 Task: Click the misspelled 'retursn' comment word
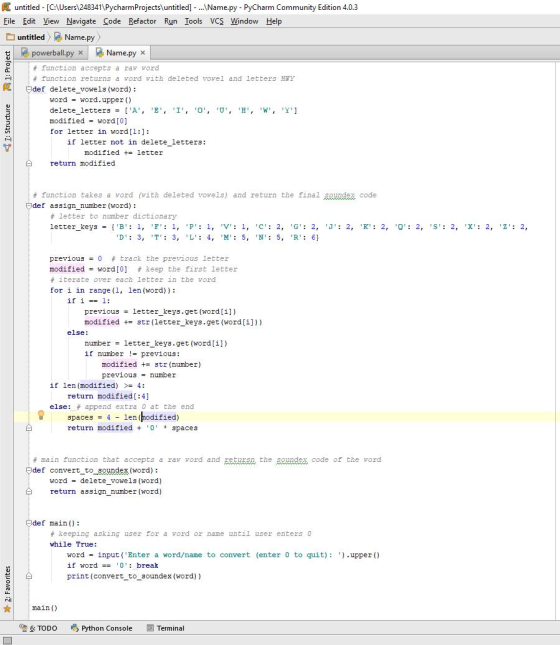pyautogui.click(x=239, y=459)
